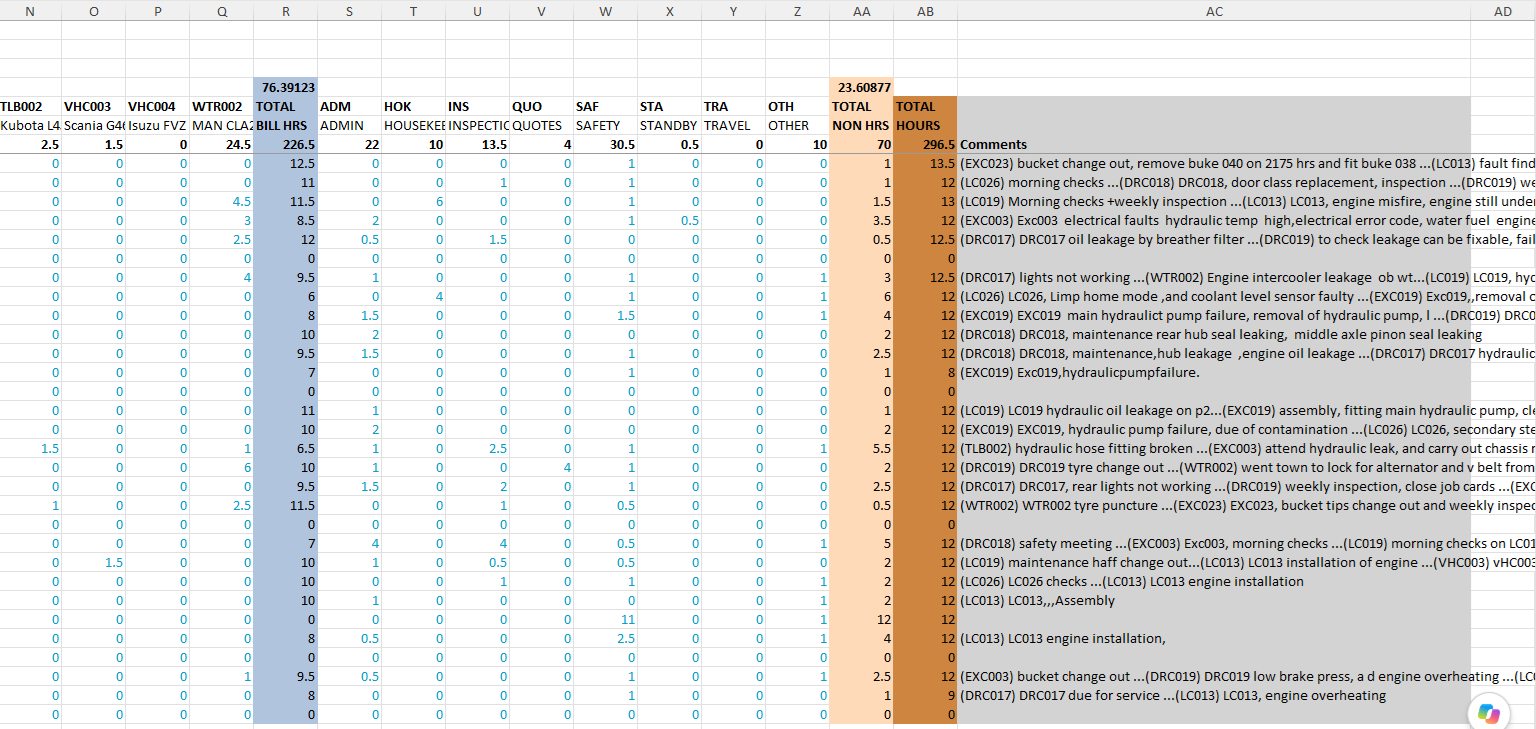The image size is (1536, 729).
Task: Click the 226.5 total bill hours cell
Action: click(x=286, y=144)
